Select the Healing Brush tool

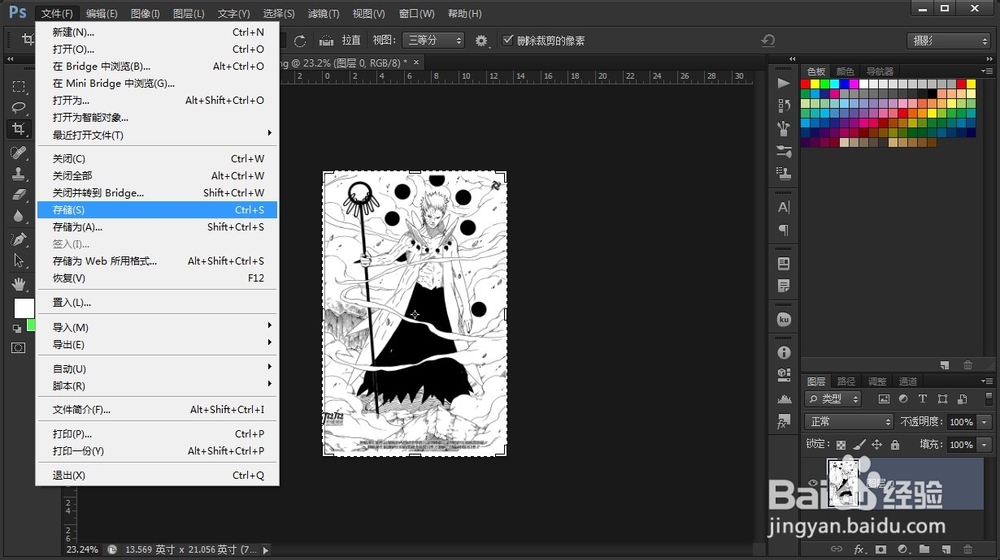[18, 152]
